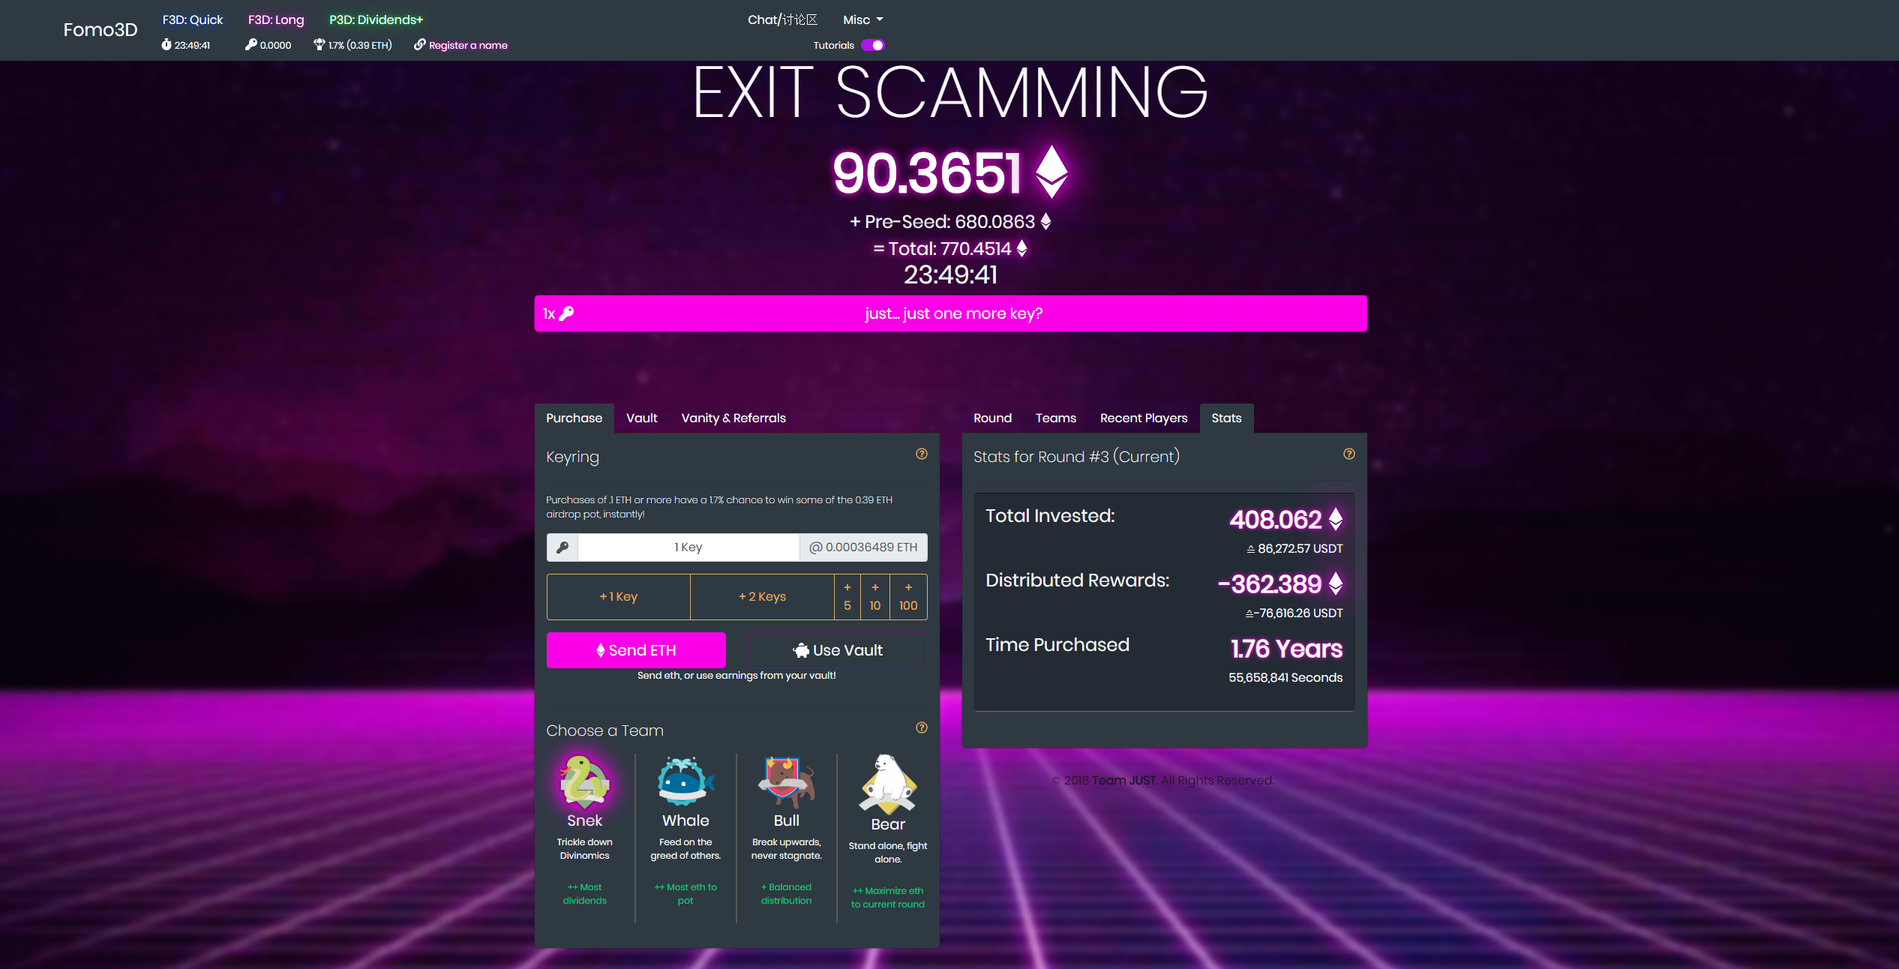
Task: Click Register a name link
Action: click(x=461, y=45)
